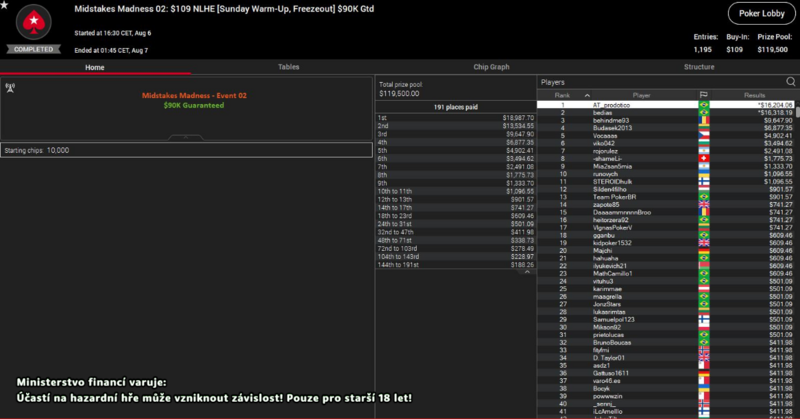
Task: Click the broadcast antenna icon in Home panel
Action: click(10, 87)
